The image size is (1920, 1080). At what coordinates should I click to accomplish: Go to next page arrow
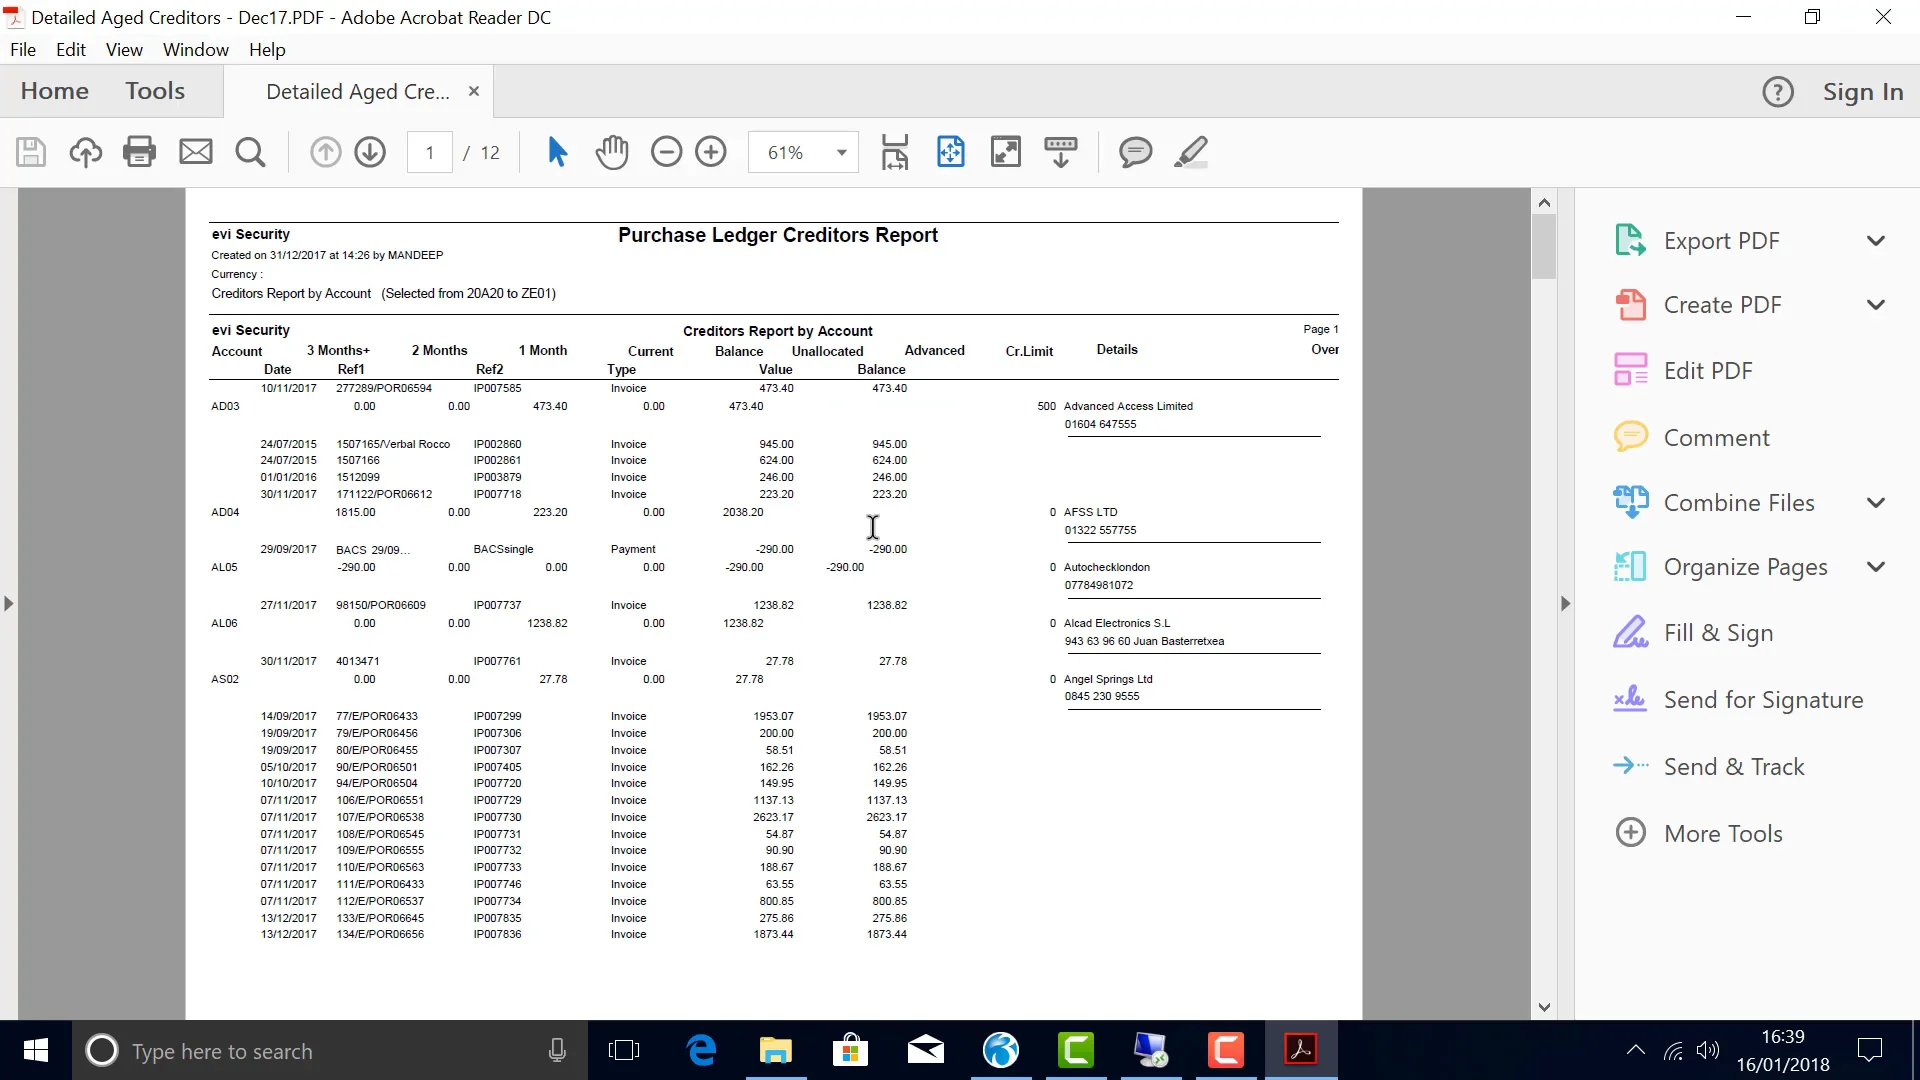370,152
